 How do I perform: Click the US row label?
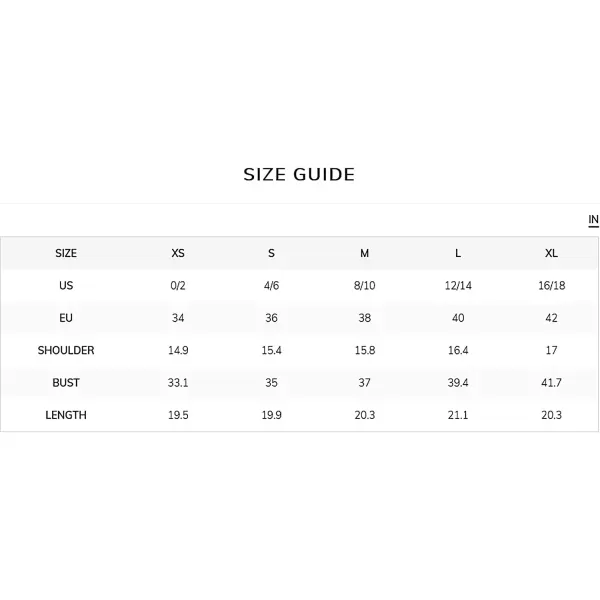pyautogui.click(x=66, y=285)
